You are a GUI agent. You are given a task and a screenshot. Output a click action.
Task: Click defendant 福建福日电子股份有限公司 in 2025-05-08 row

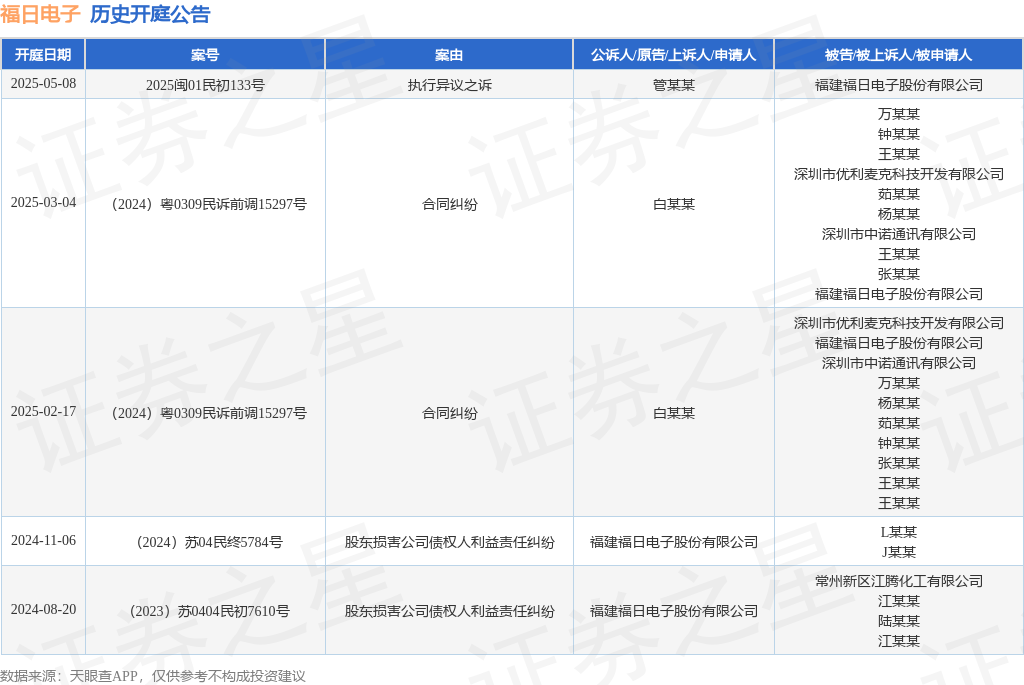coord(899,86)
